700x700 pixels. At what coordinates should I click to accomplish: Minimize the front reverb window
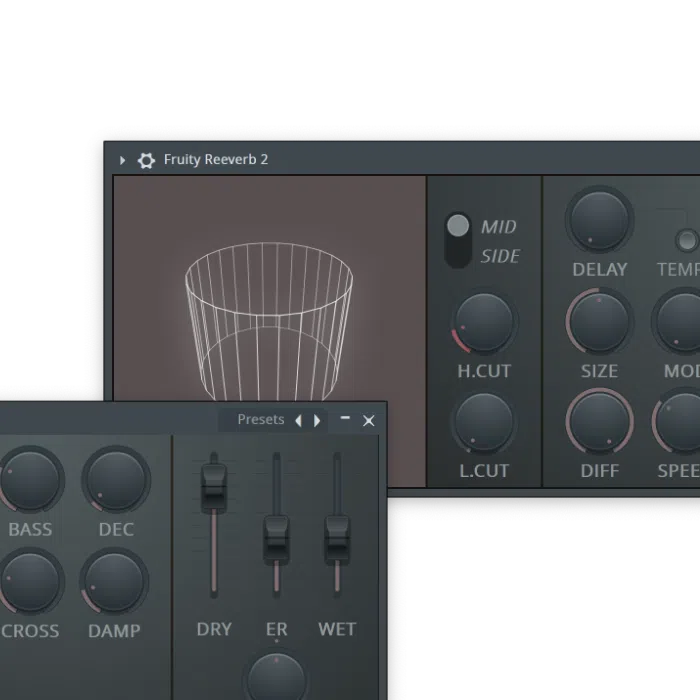(x=345, y=418)
